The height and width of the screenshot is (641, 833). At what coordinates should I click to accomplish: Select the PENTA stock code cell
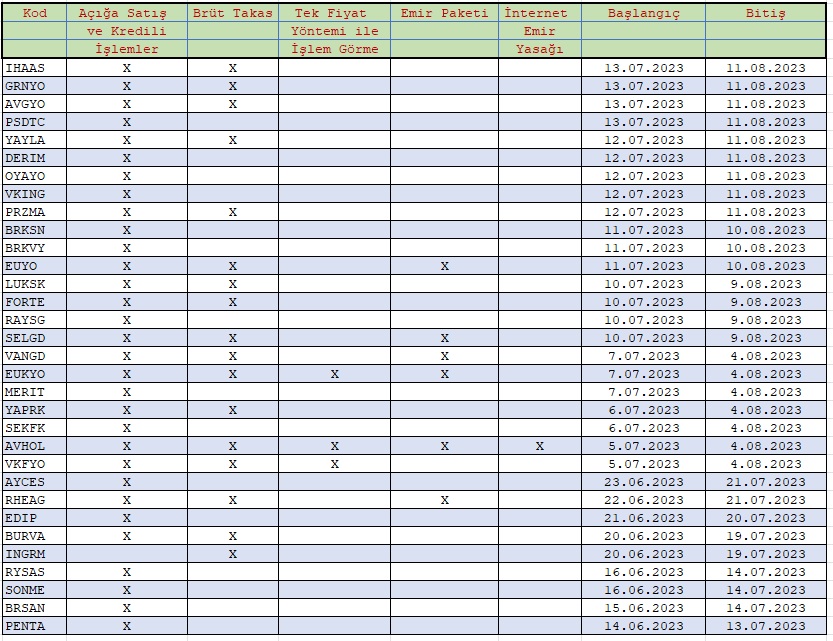click(25, 626)
